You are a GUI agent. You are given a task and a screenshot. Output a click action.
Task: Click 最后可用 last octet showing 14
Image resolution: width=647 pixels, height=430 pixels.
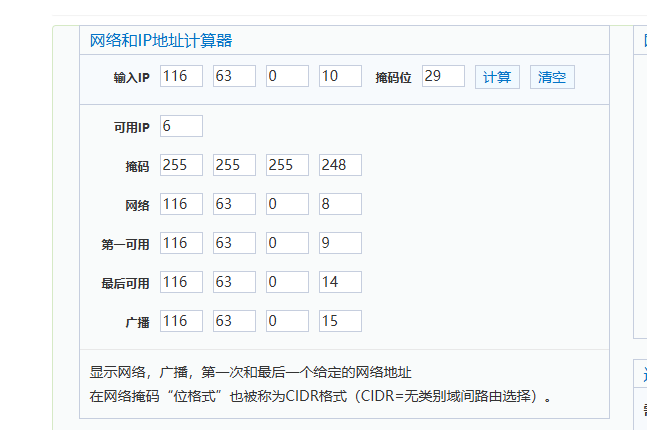pyautogui.click(x=340, y=282)
